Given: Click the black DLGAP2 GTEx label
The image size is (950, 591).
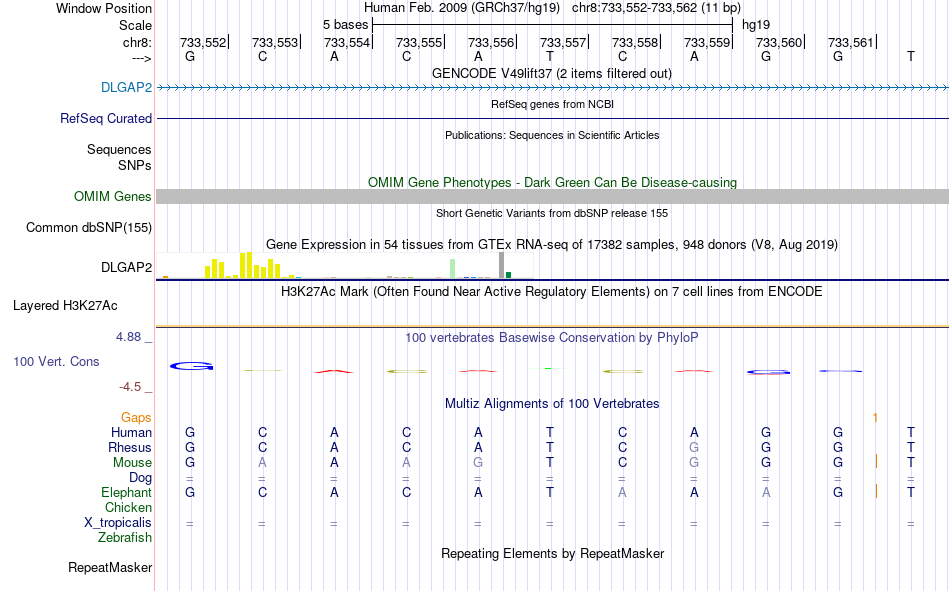Looking at the screenshot, I should (x=126, y=267).
